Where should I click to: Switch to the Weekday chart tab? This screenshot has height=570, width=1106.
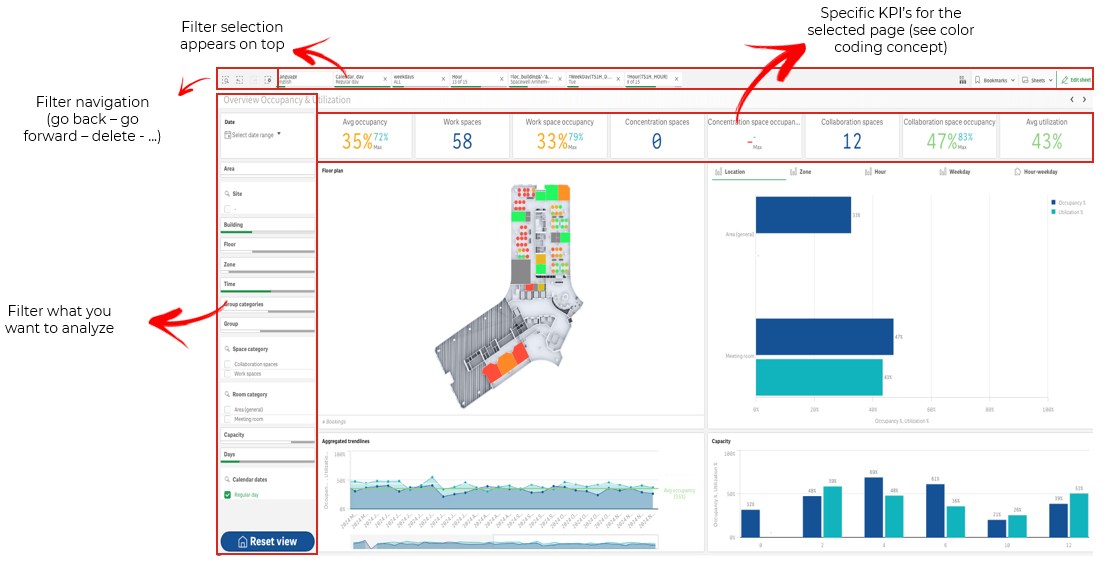click(x=955, y=171)
